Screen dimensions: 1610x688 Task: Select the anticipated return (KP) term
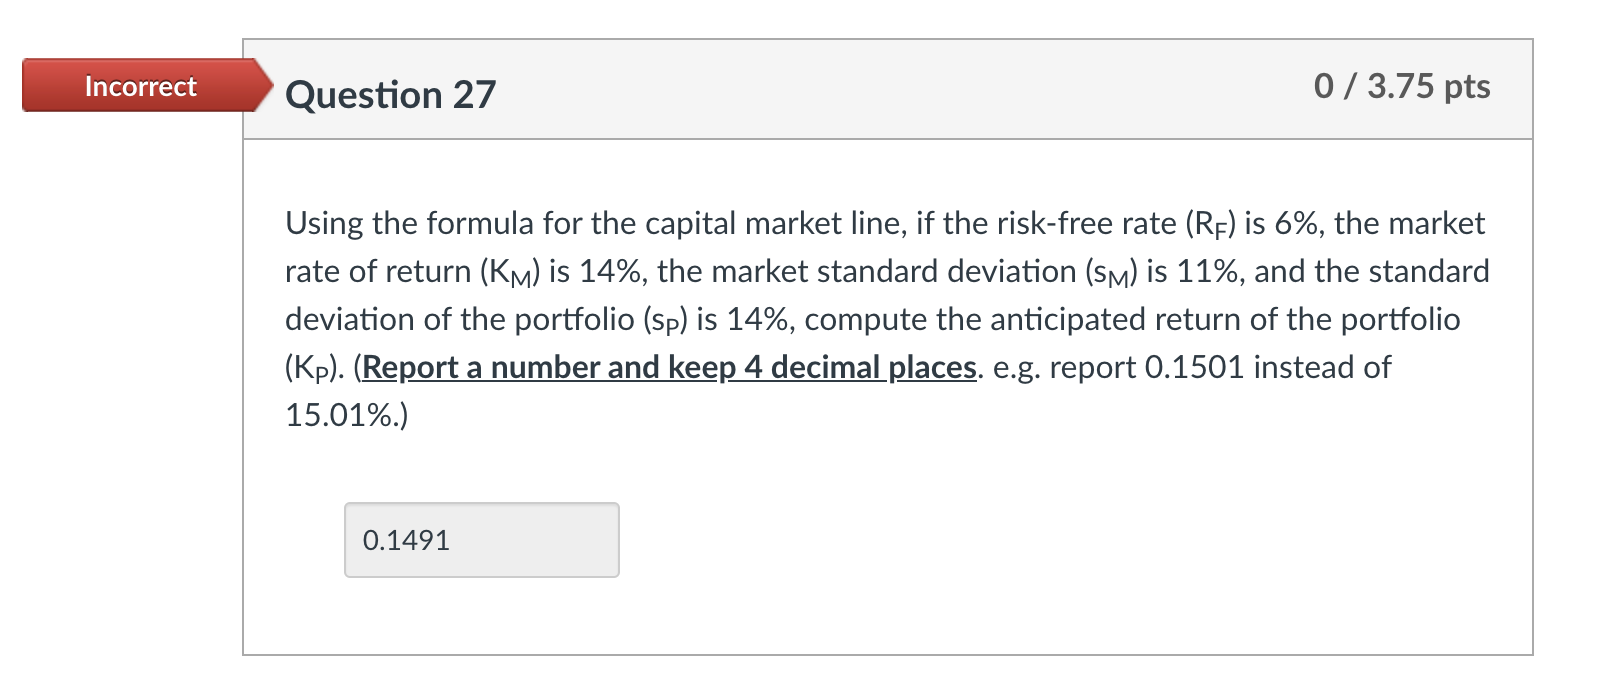point(310,367)
